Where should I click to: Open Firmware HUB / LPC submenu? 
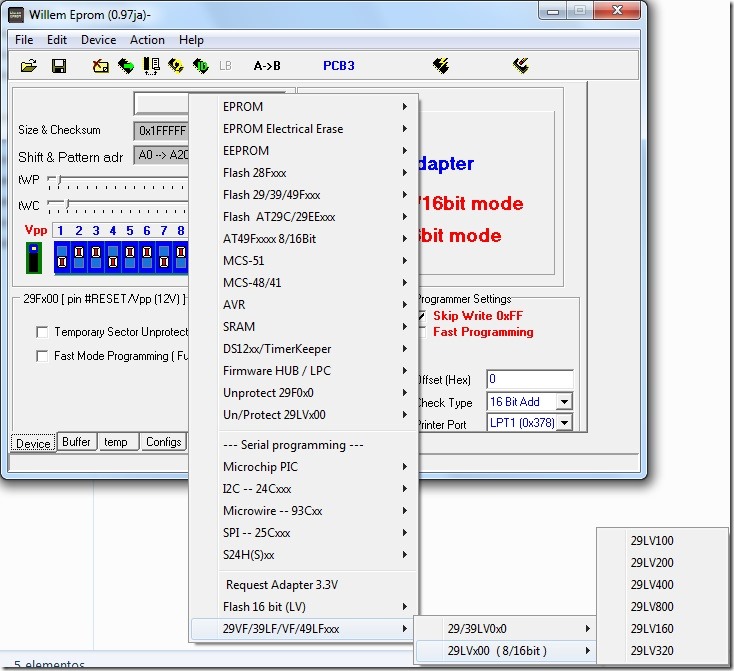[x=304, y=371]
